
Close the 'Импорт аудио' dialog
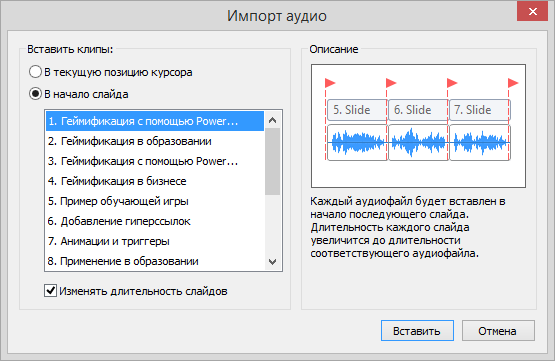click(x=532, y=12)
